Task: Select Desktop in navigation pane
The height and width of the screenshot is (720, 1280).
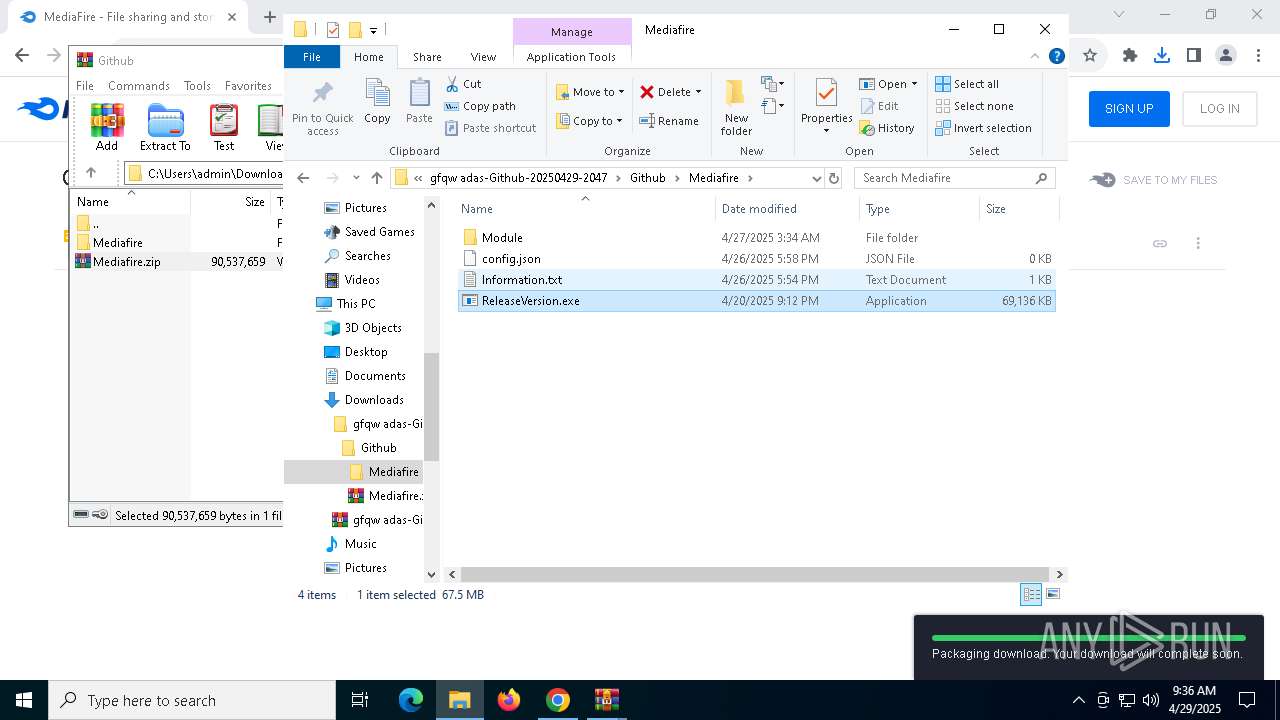Action: coord(366,352)
